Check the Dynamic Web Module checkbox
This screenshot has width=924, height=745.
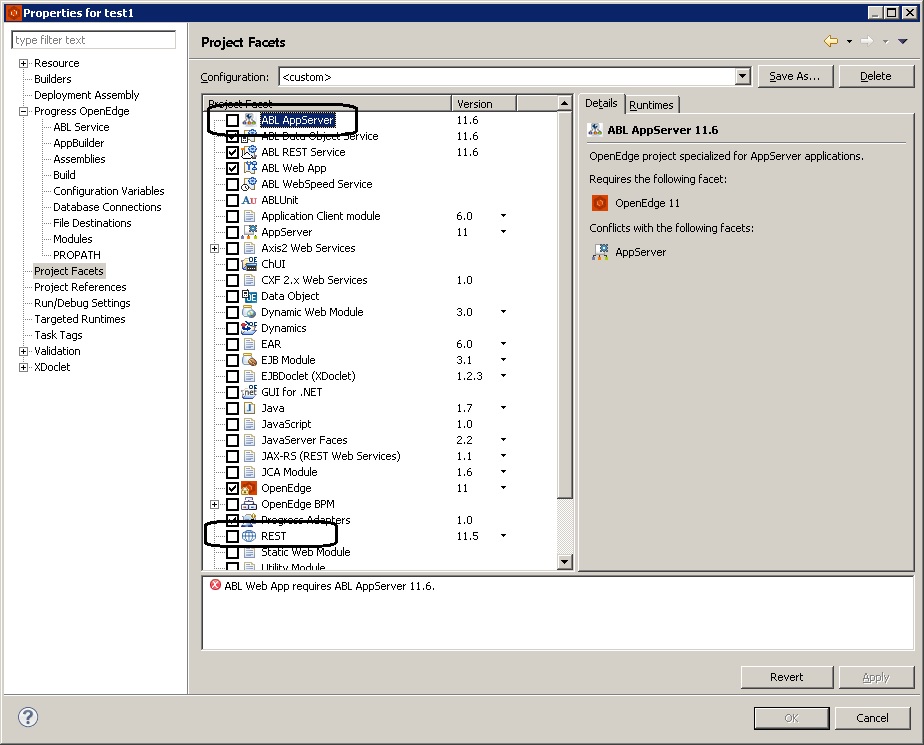233,312
